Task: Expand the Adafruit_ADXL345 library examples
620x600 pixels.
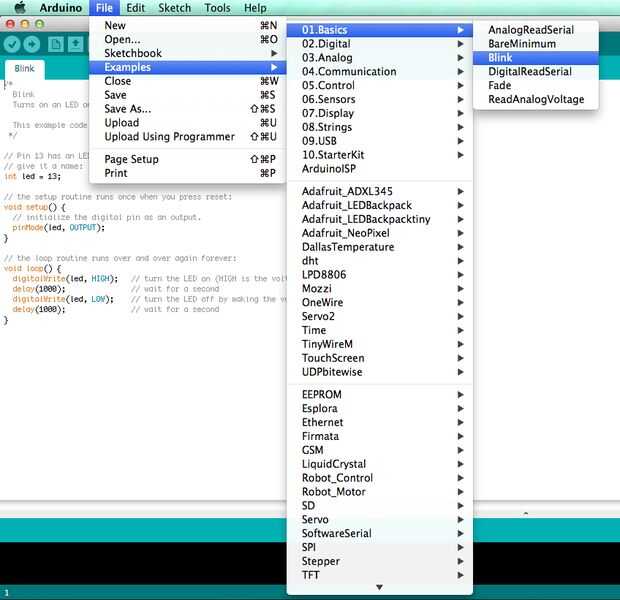Action: (379, 191)
